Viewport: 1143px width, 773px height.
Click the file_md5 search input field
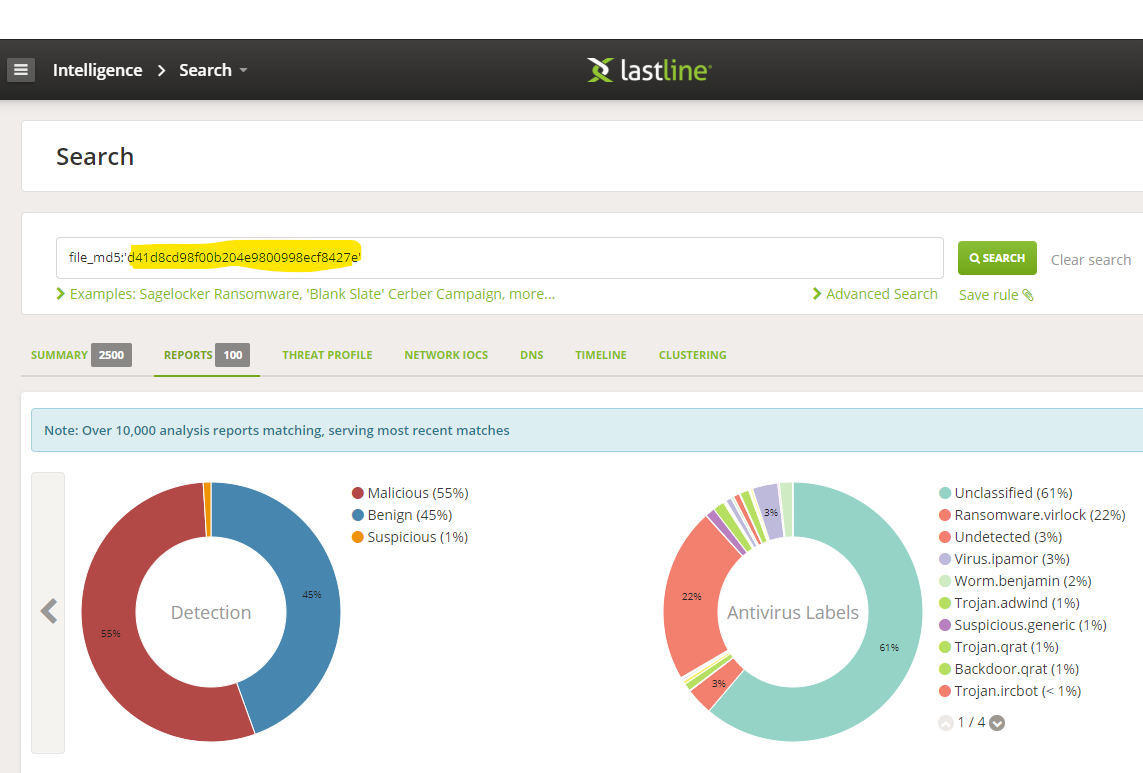click(499, 257)
